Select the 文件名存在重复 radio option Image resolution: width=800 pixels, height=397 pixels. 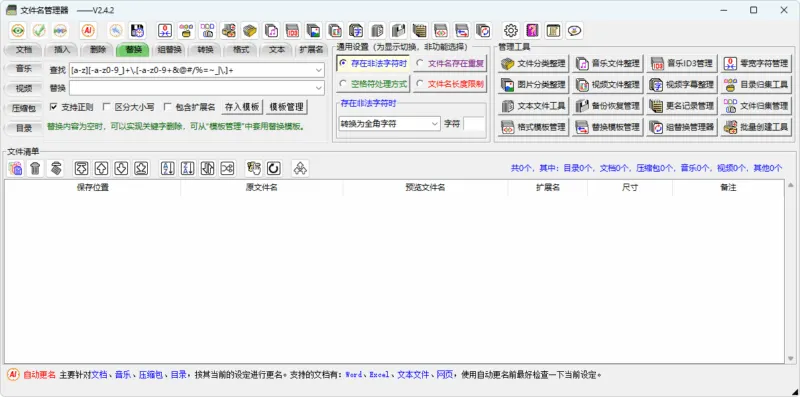pyautogui.click(x=449, y=63)
